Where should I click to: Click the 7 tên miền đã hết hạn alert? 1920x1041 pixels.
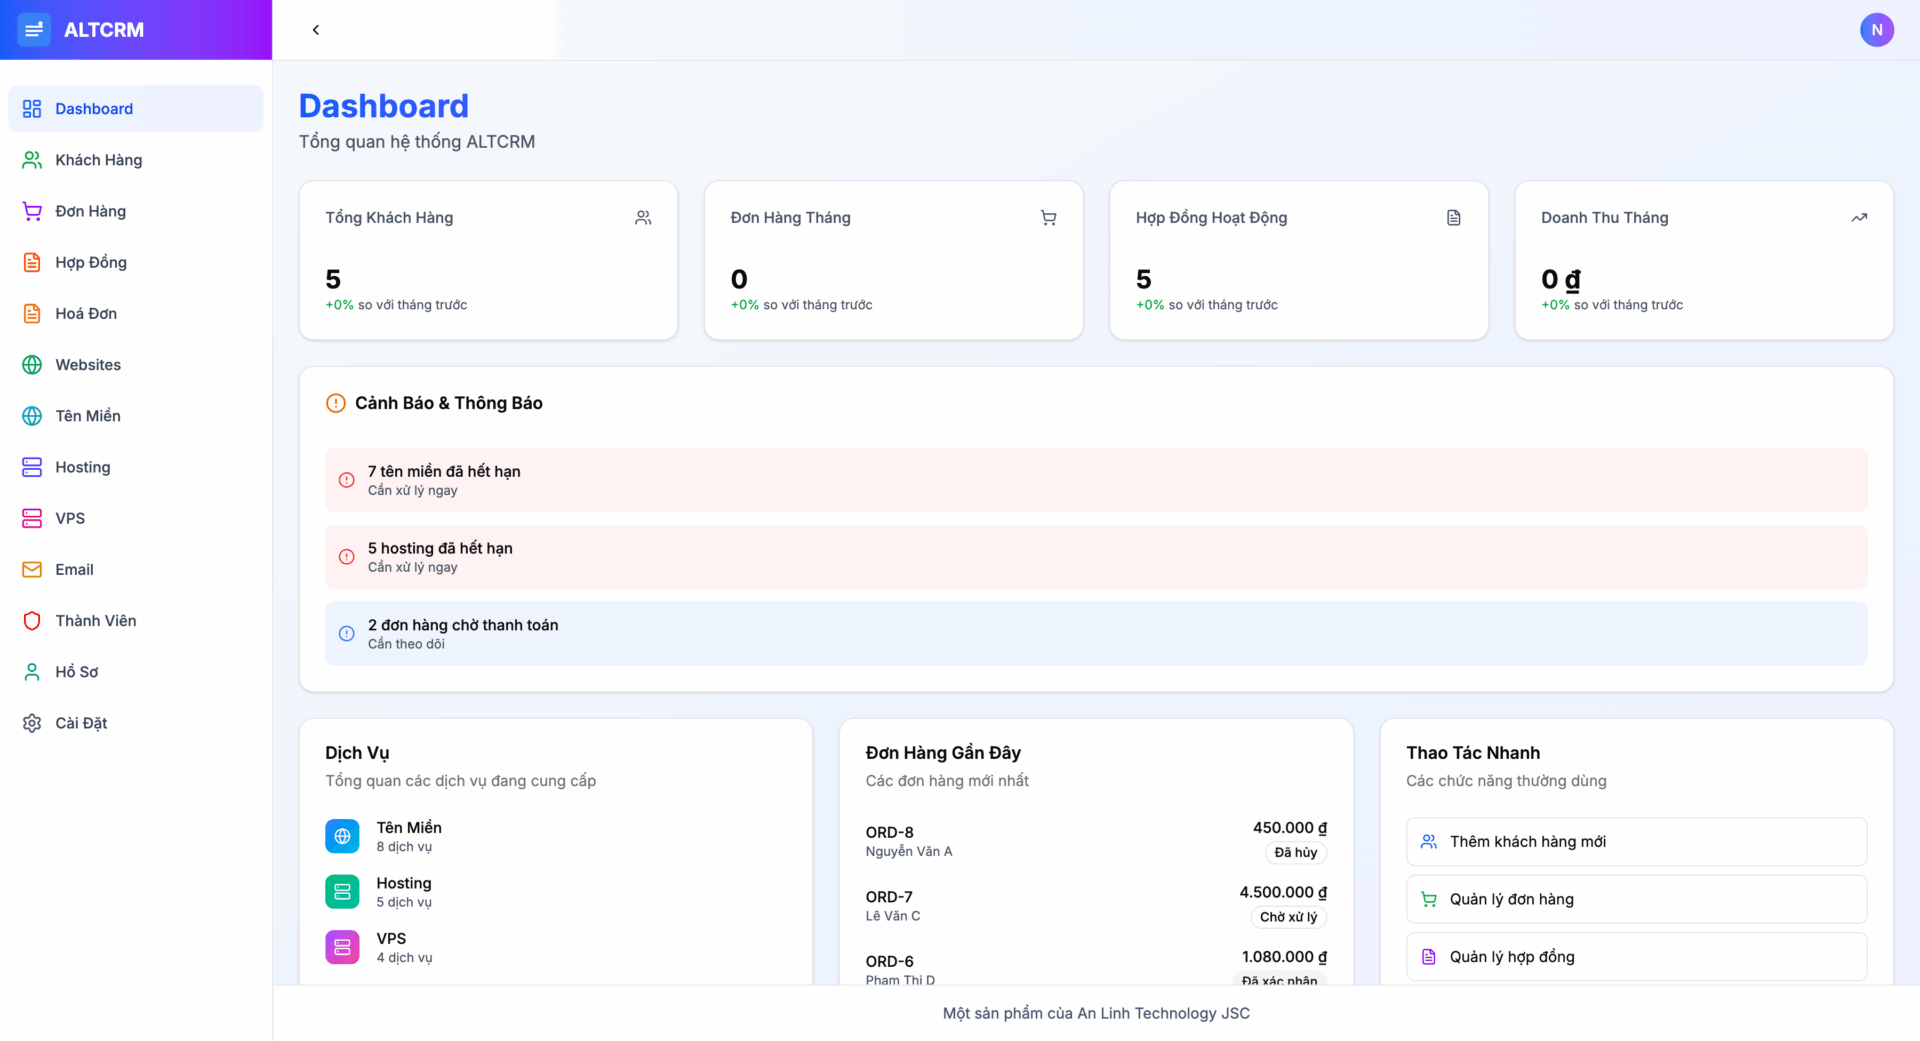pyautogui.click(x=1095, y=480)
